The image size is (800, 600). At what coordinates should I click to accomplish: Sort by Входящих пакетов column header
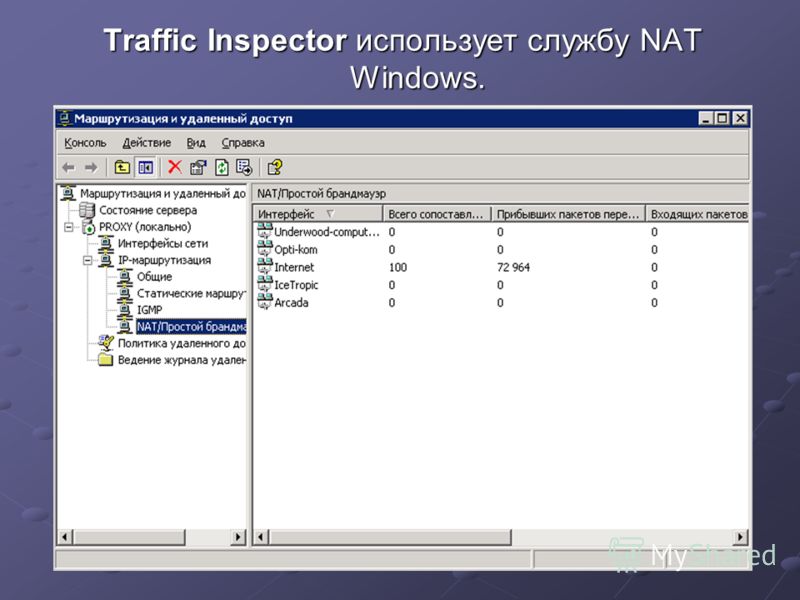click(697, 214)
